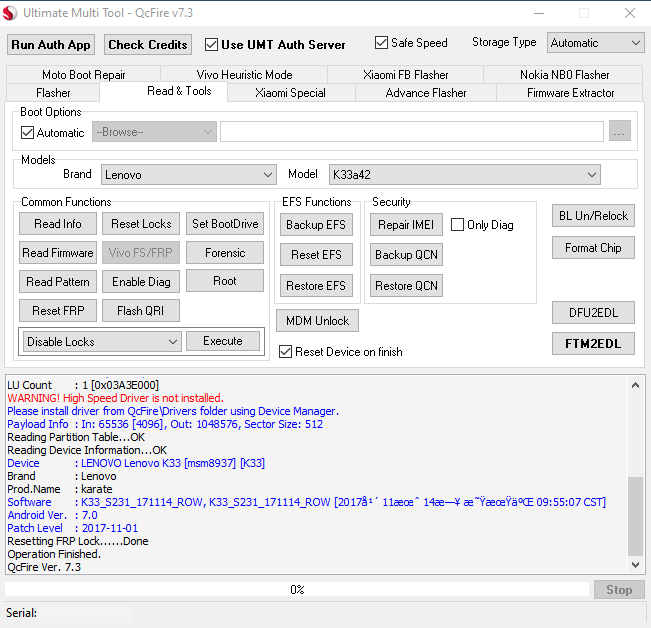Click the Read Info button

click(58, 224)
